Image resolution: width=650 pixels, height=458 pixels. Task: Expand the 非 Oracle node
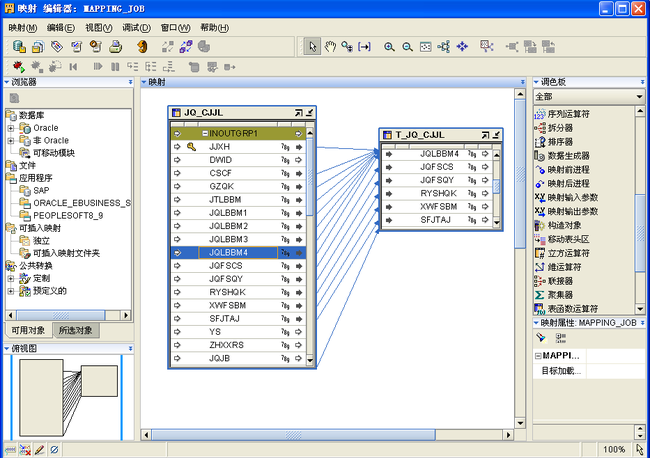click(11, 141)
